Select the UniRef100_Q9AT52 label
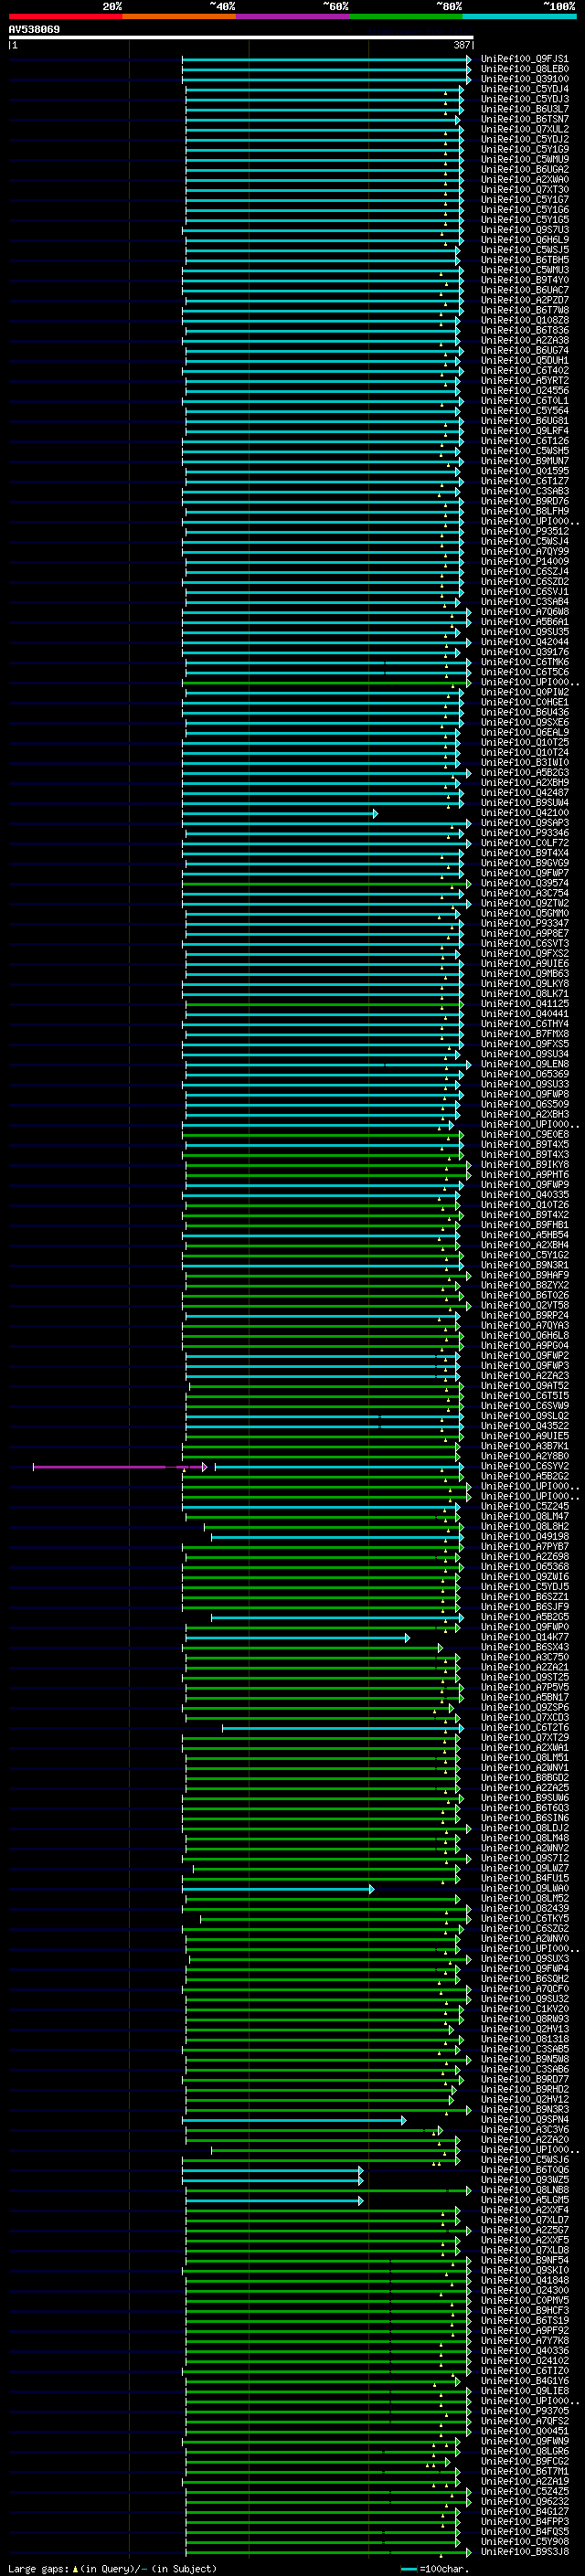Screen dimensions: 585x2576 pyautogui.click(x=524, y=1386)
